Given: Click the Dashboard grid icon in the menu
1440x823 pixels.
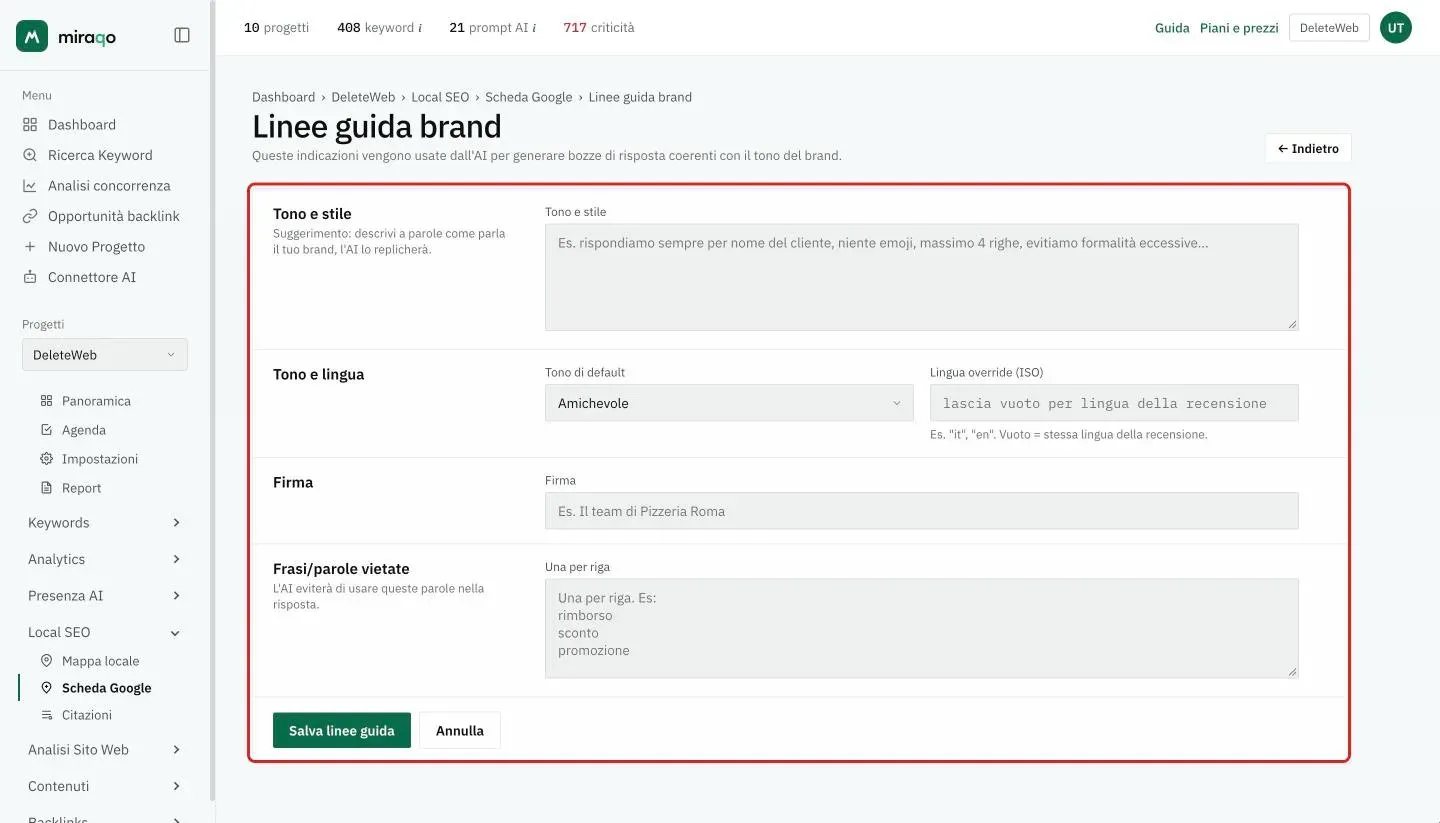Looking at the screenshot, I should click(x=30, y=125).
